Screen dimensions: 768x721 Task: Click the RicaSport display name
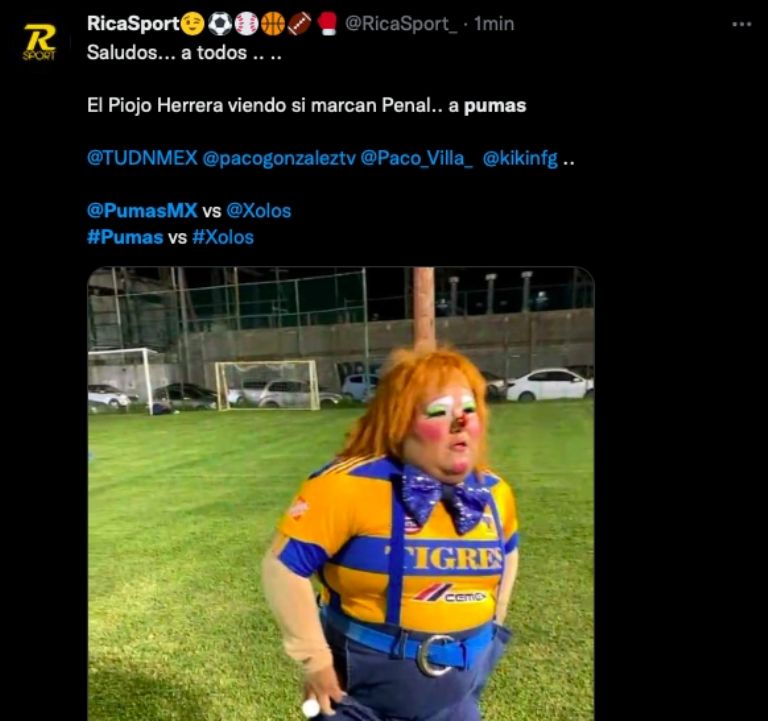(132, 24)
